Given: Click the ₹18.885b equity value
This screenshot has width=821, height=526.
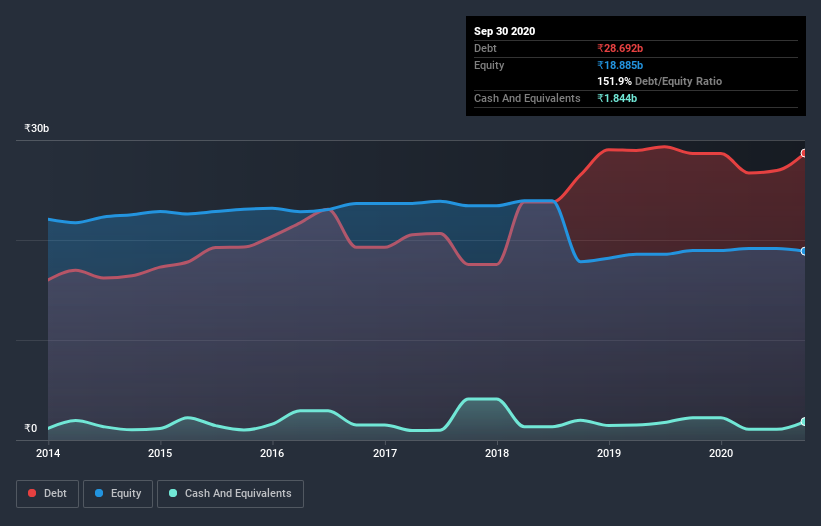Looking at the screenshot, I should pos(620,65).
